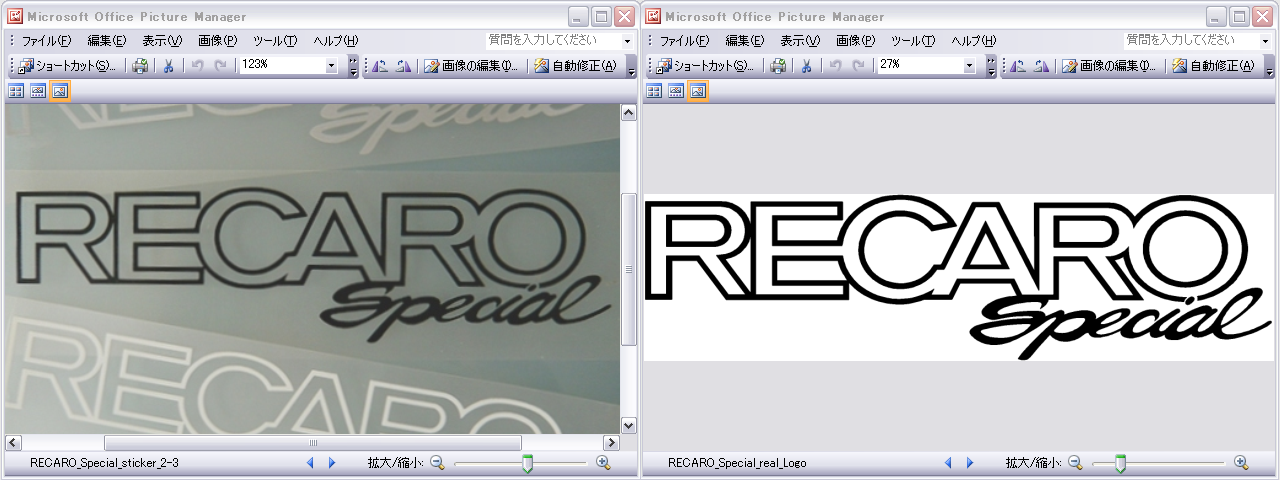Expand toolbar options after 自動修正 in right window
The image size is (1280, 480).
pos(1270,67)
